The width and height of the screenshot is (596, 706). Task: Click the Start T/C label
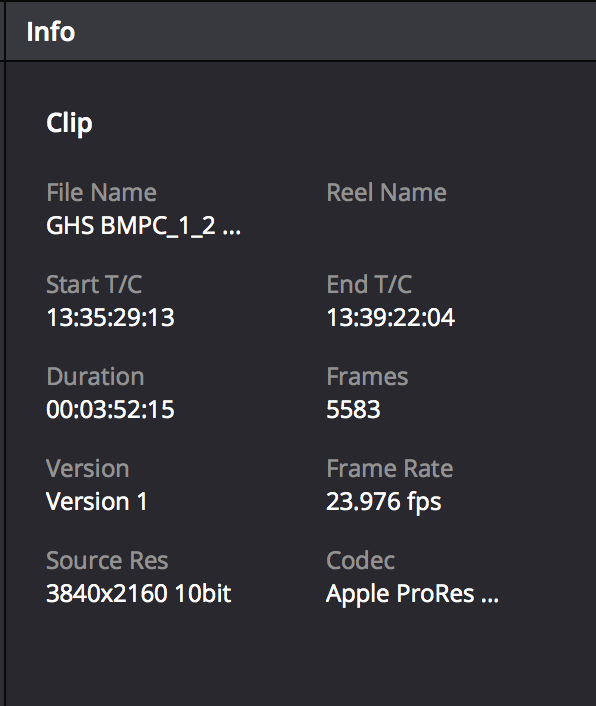(x=94, y=285)
